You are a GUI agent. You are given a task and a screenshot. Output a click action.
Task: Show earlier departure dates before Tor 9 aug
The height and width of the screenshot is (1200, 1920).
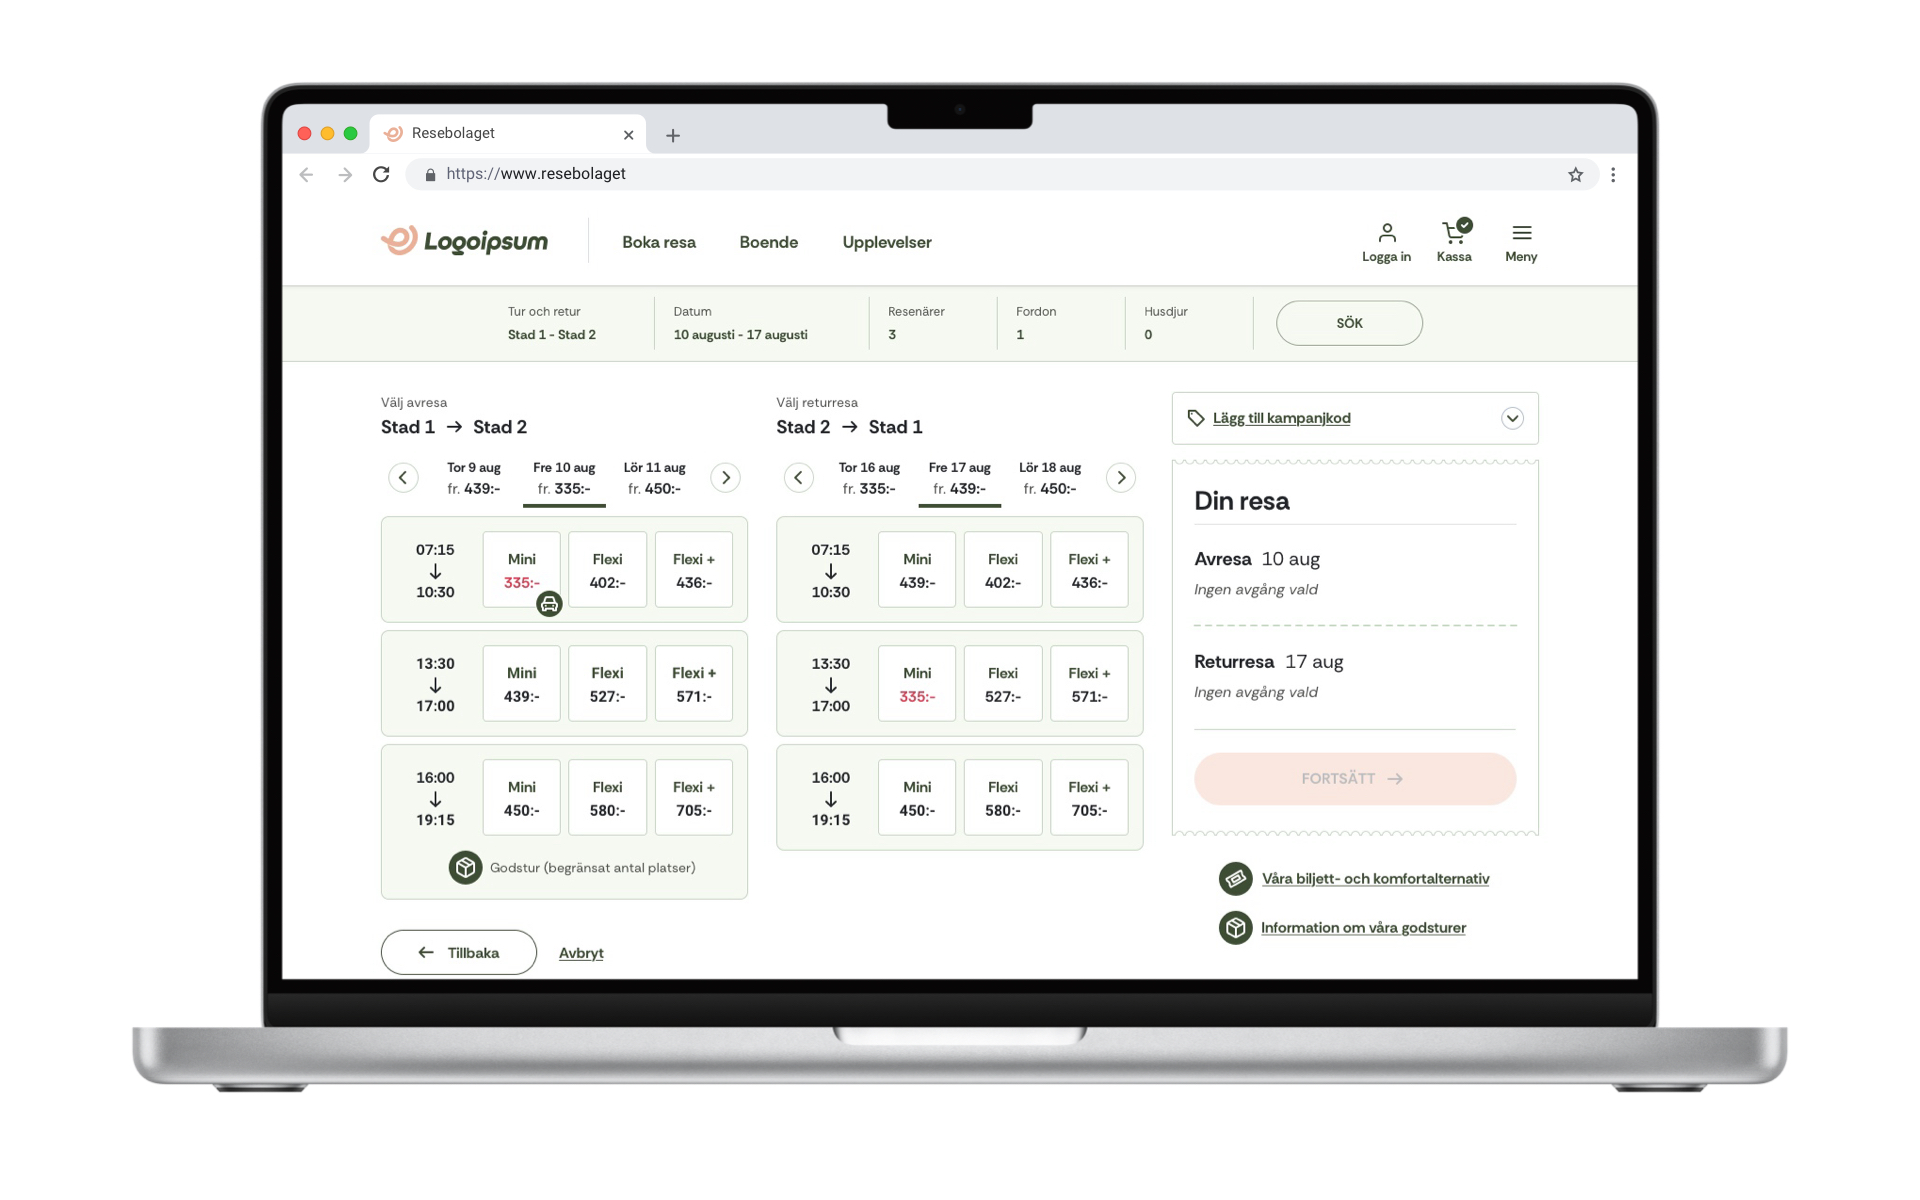point(403,478)
